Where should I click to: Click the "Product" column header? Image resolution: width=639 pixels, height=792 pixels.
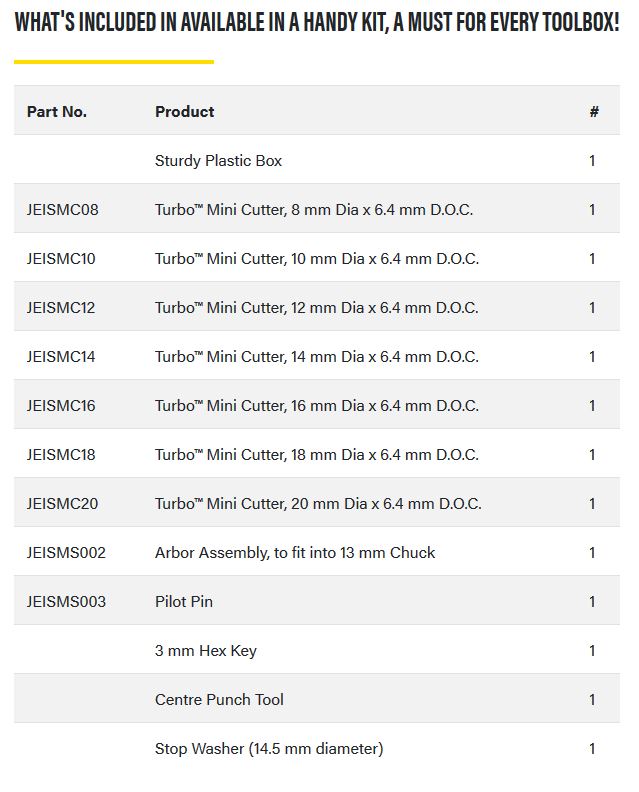pos(185,112)
